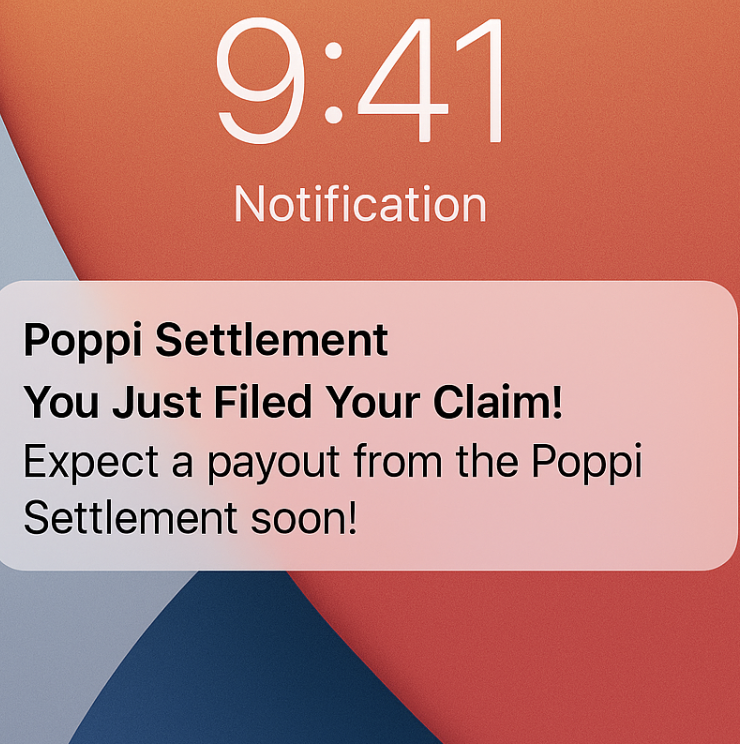Tap the "Poppi Settlement" notification title

pyautogui.click(x=206, y=341)
